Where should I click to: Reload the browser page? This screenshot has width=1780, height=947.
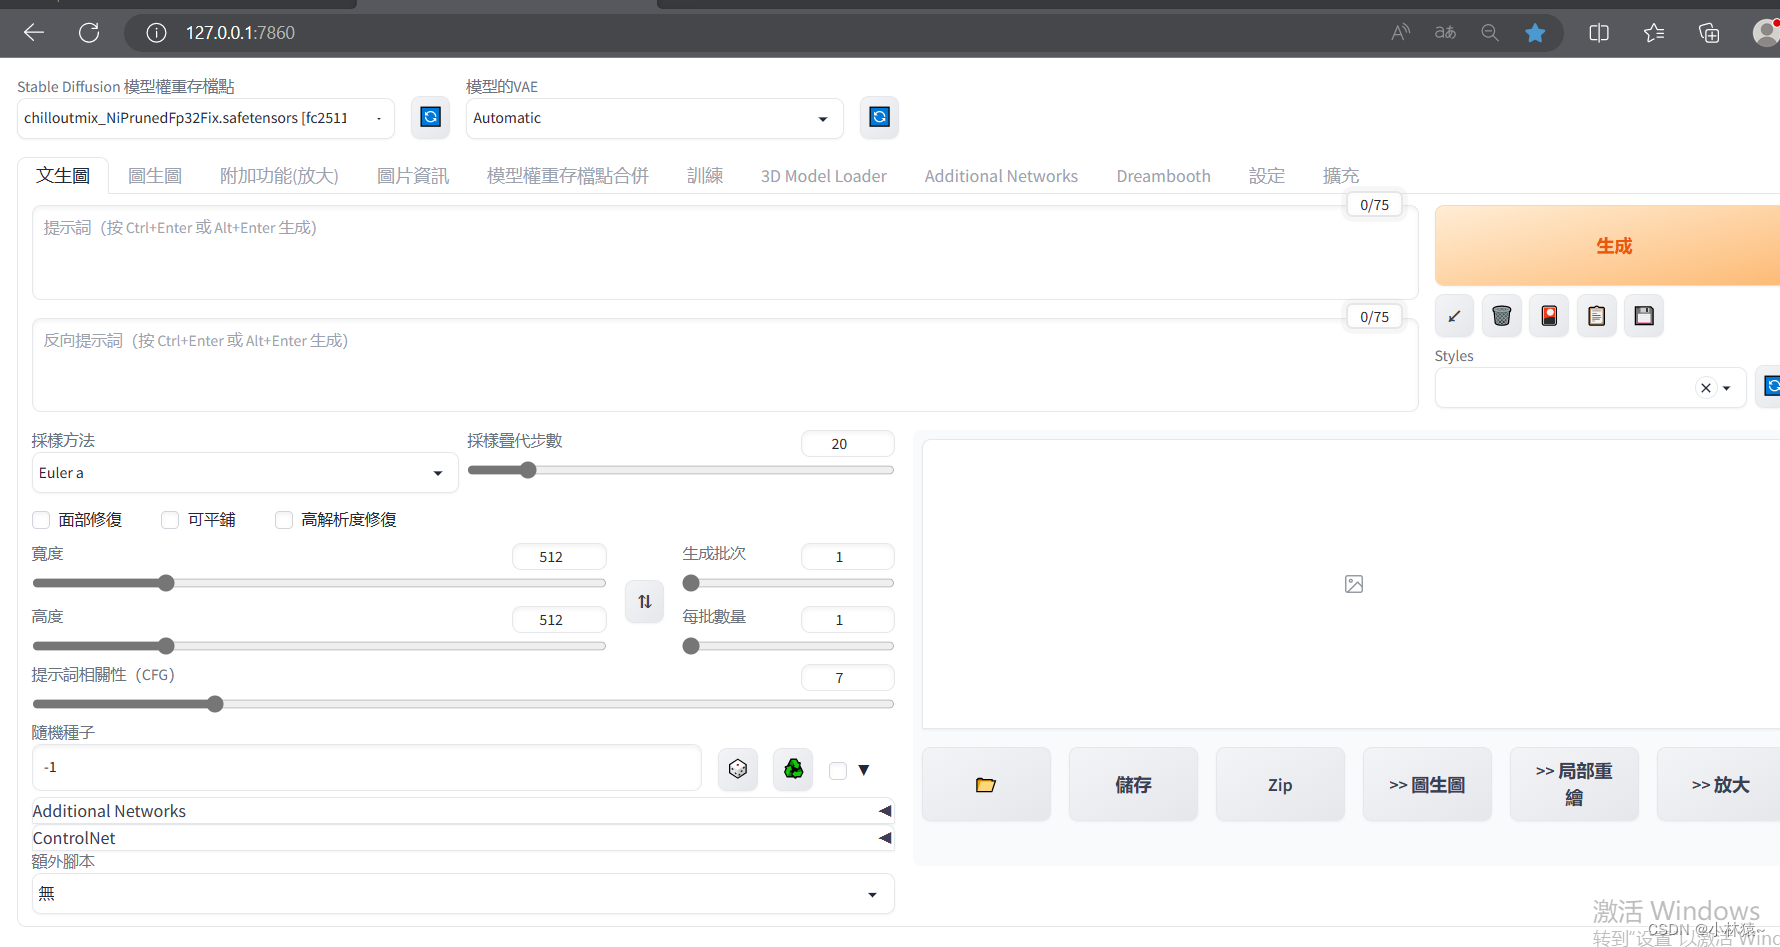tap(89, 32)
